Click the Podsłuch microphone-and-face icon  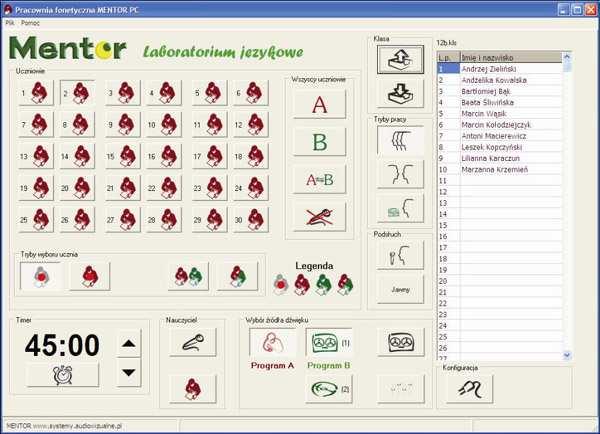[x=400, y=255]
